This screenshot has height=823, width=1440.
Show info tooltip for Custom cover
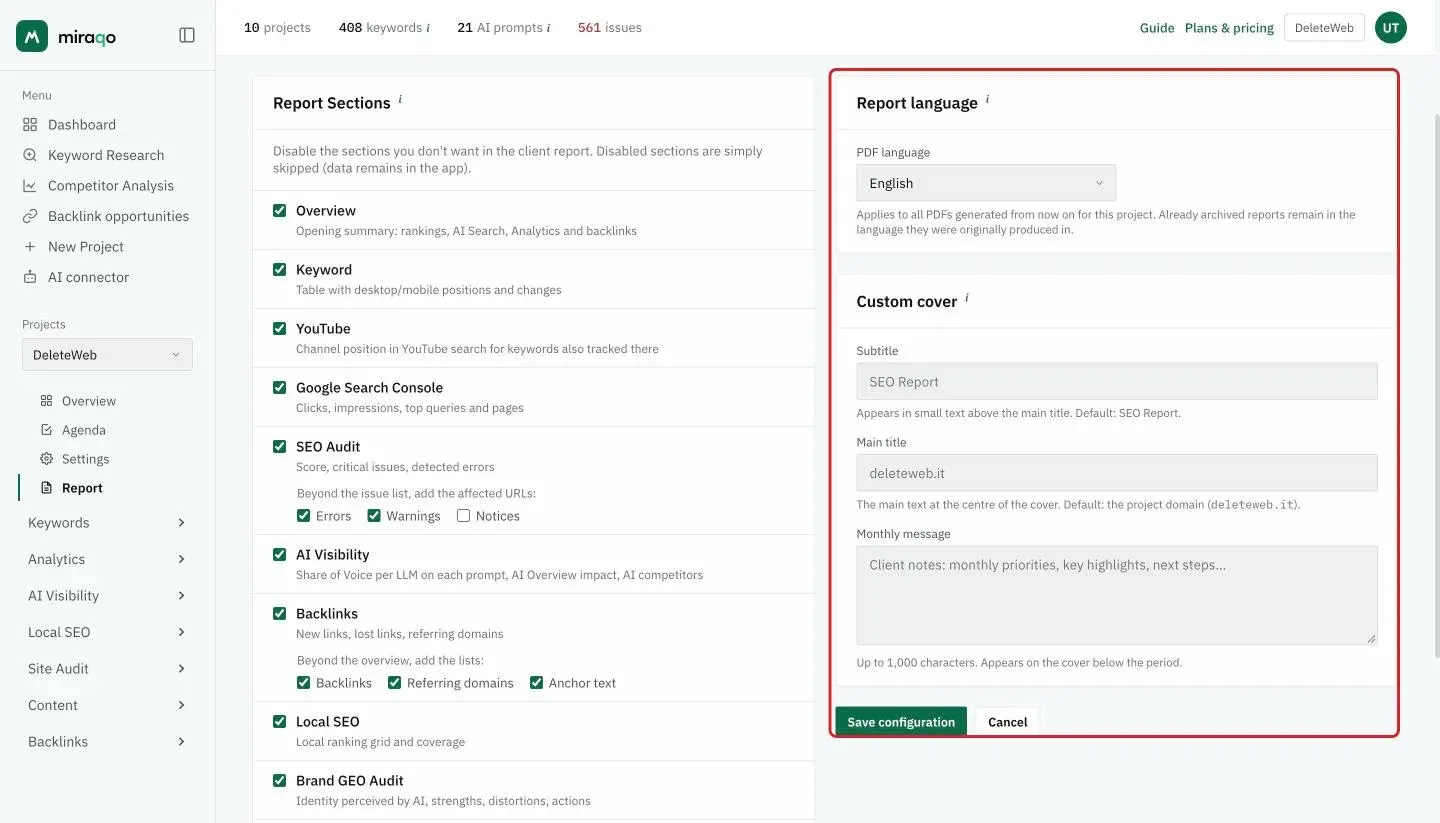(x=966, y=298)
